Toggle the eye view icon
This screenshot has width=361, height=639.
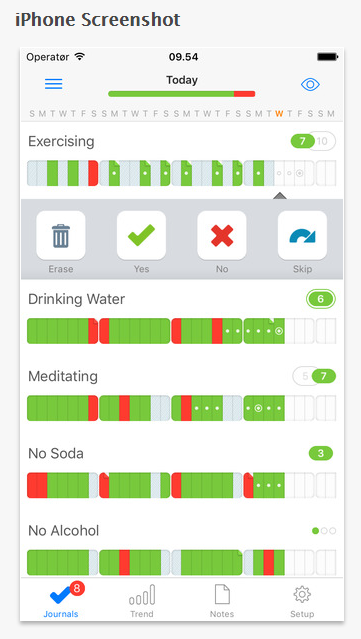pos(310,84)
